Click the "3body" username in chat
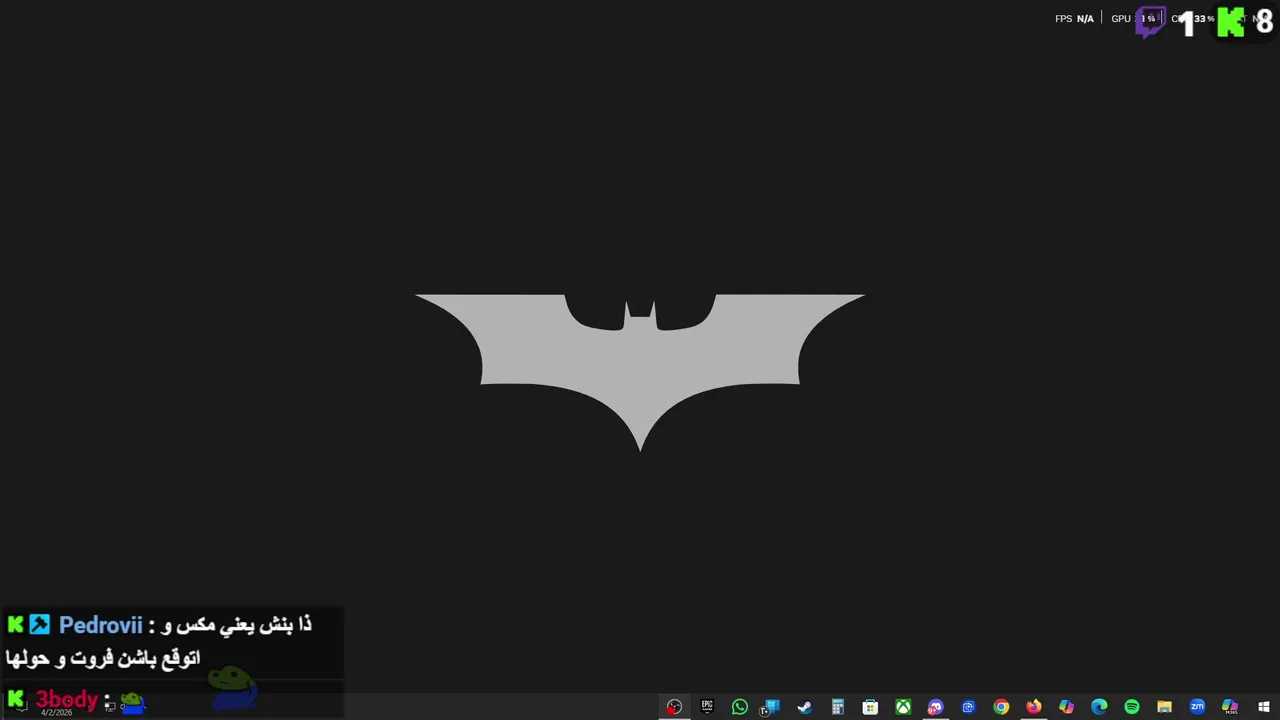The image size is (1280, 720). pyautogui.click(x=67, y=699)
